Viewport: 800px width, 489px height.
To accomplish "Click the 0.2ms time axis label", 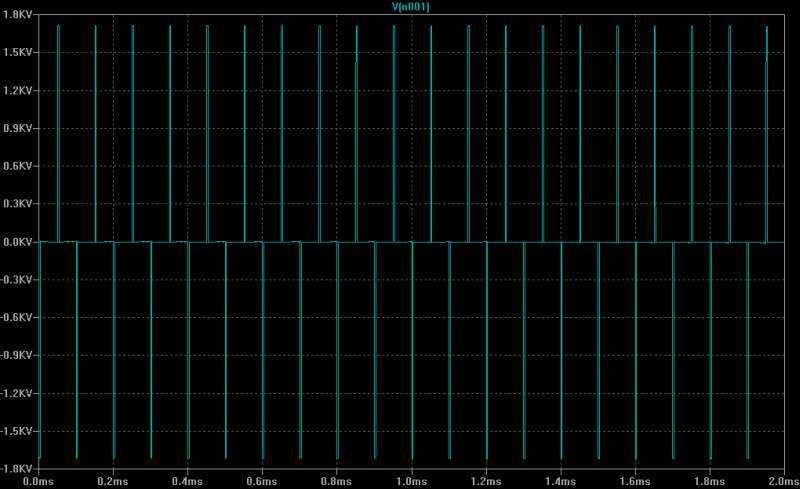I will pos(113,481).
